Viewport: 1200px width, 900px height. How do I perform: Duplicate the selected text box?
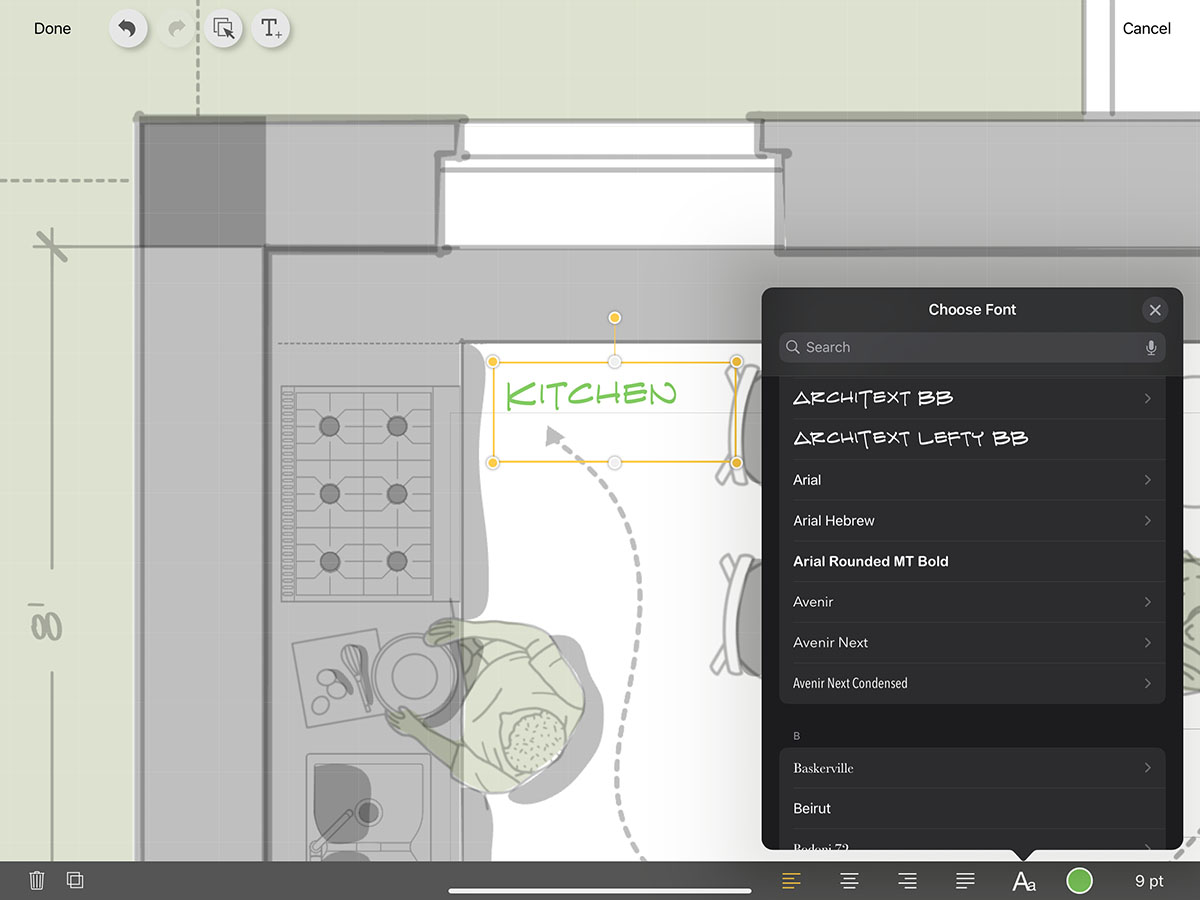pyautogui.click(x=75, y=880)
